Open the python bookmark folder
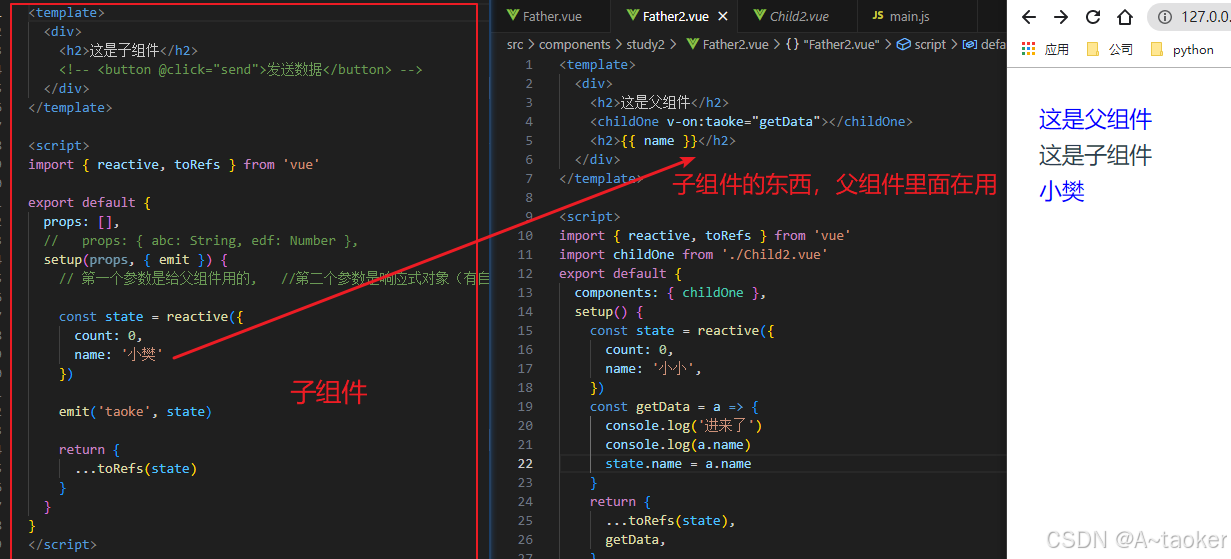1231x559 pixels. coord(1182,49)
